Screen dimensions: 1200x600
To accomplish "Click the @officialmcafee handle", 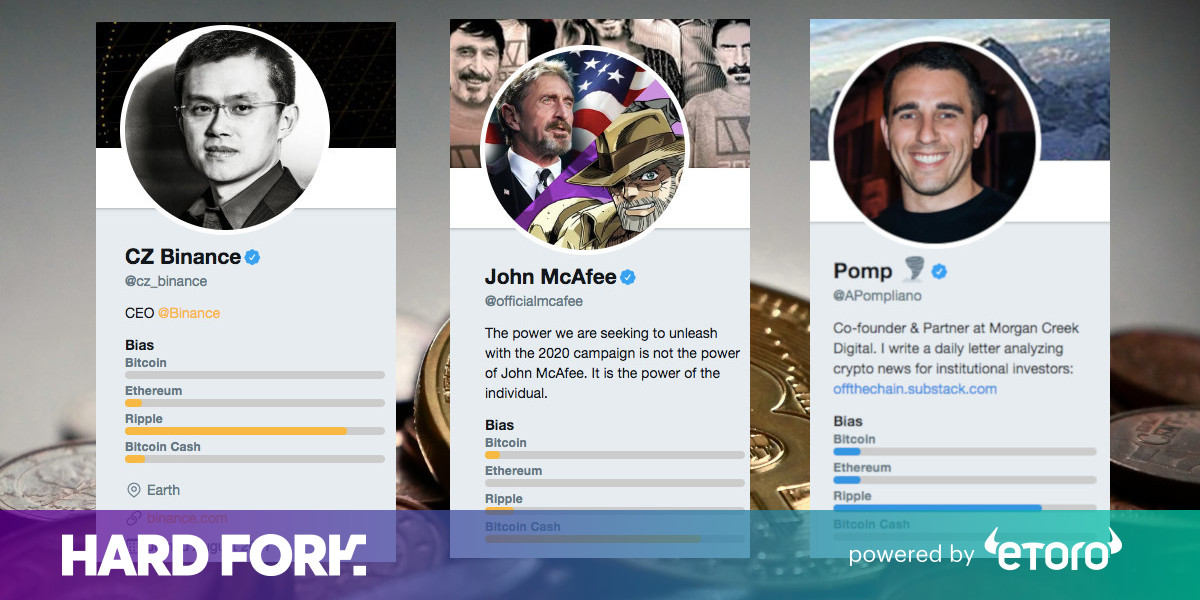I will [x=534, y=301].
